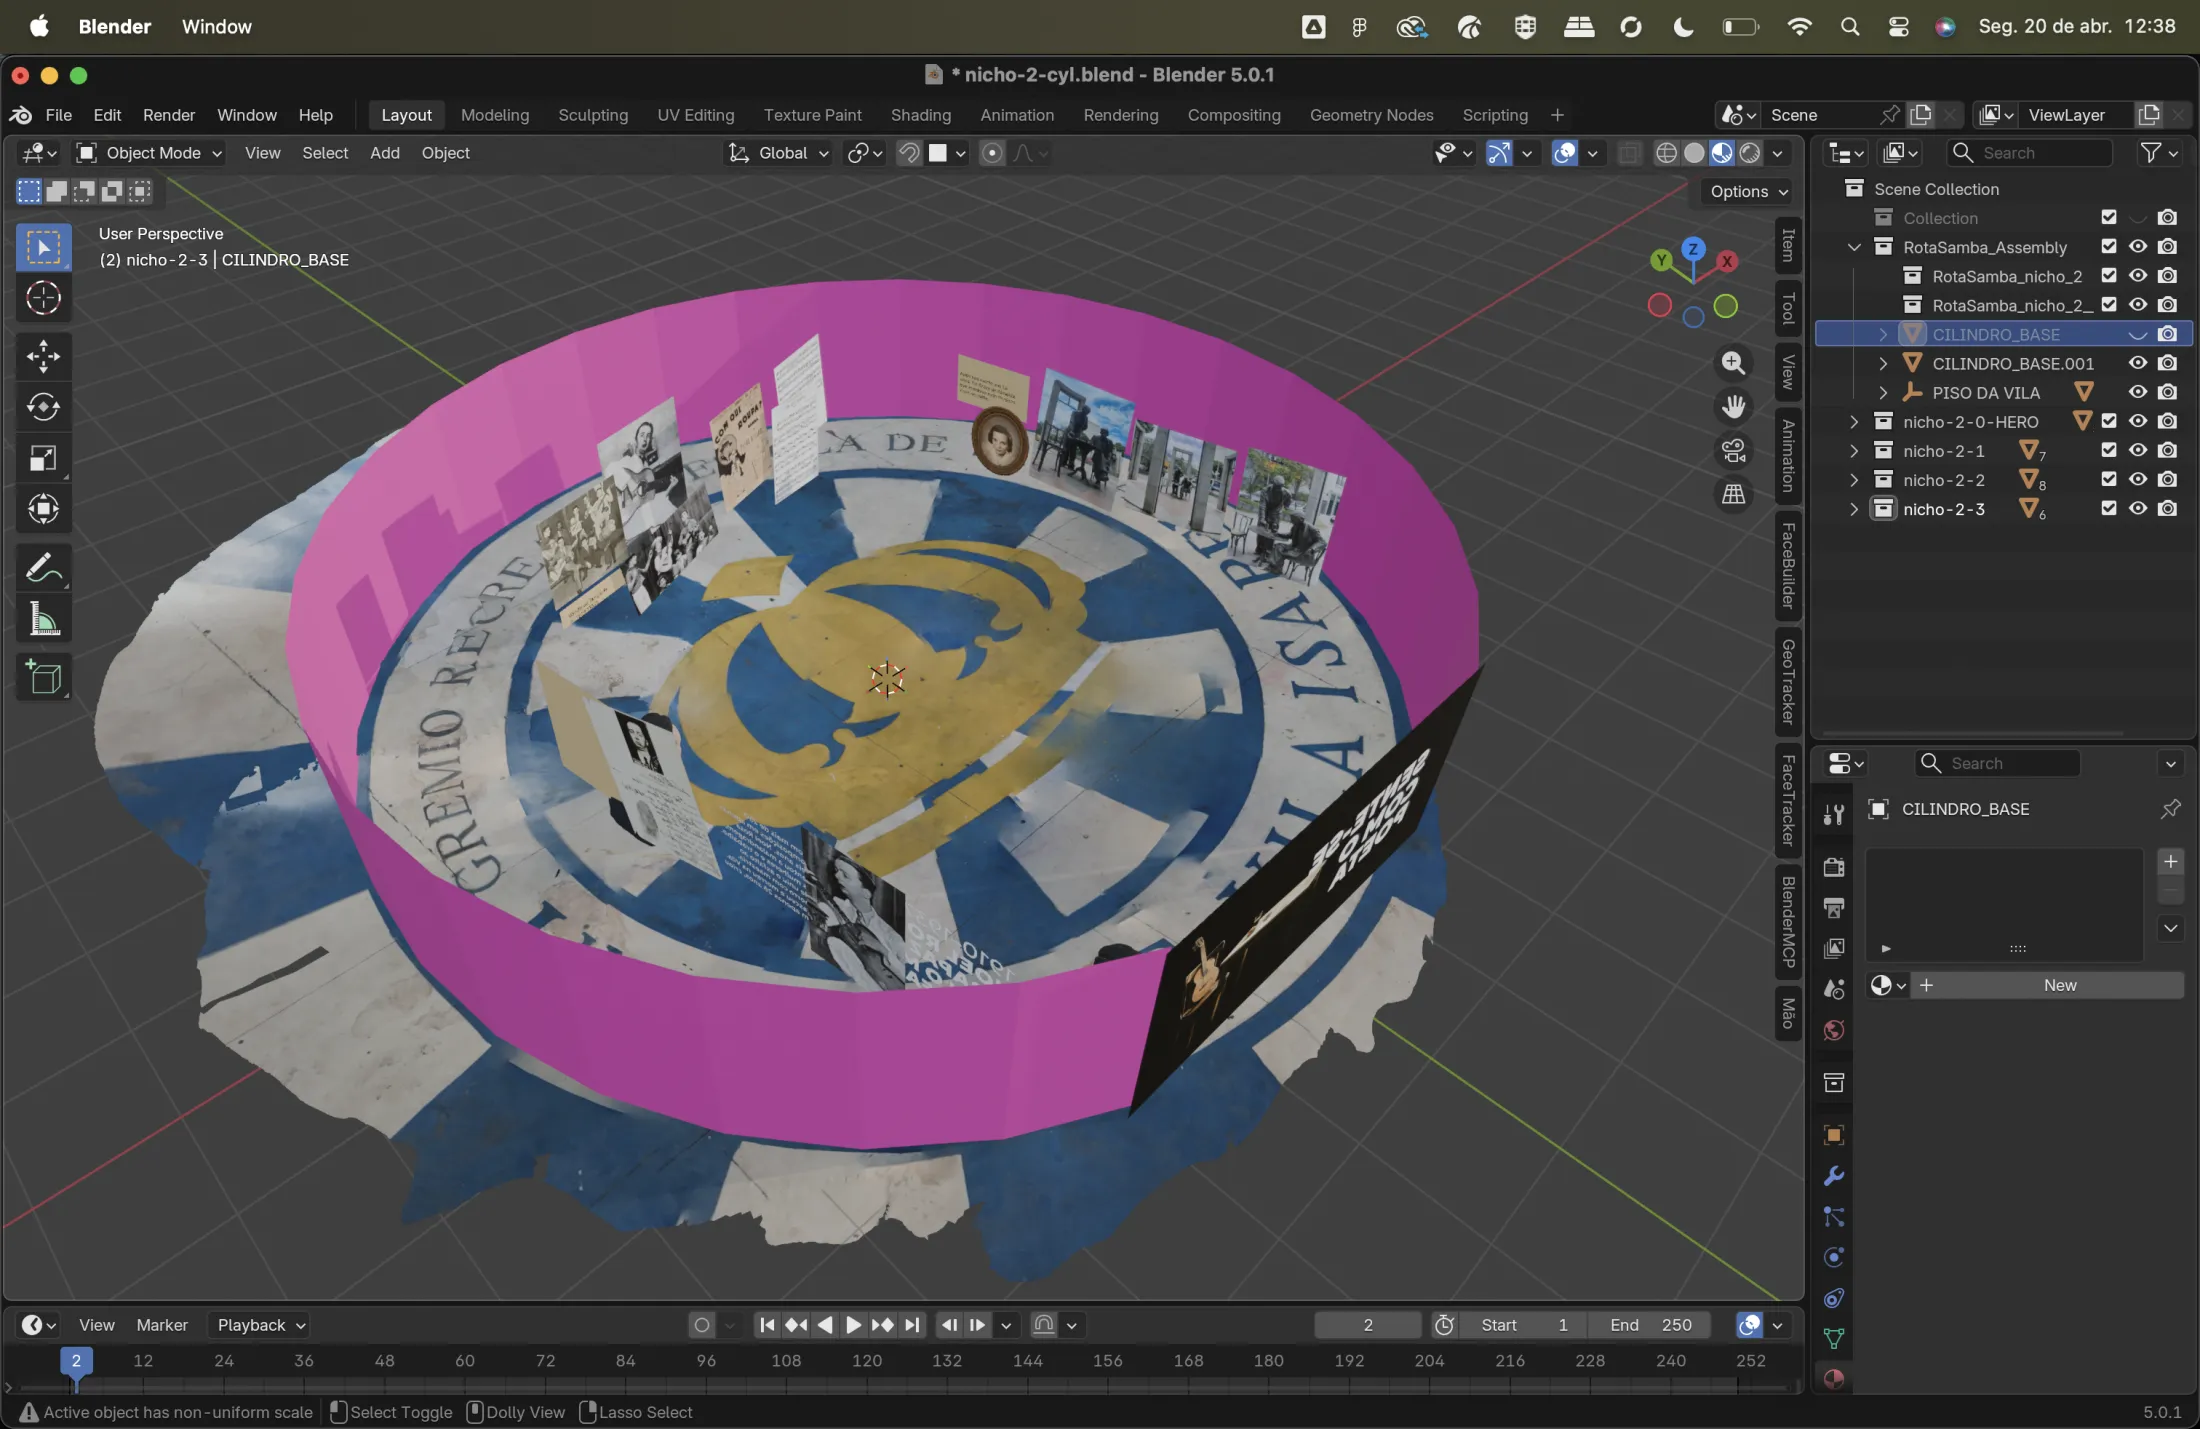The image size is (2200, 1429).
Task: Toggle camera view icon in viewport
Action: 1733,451
